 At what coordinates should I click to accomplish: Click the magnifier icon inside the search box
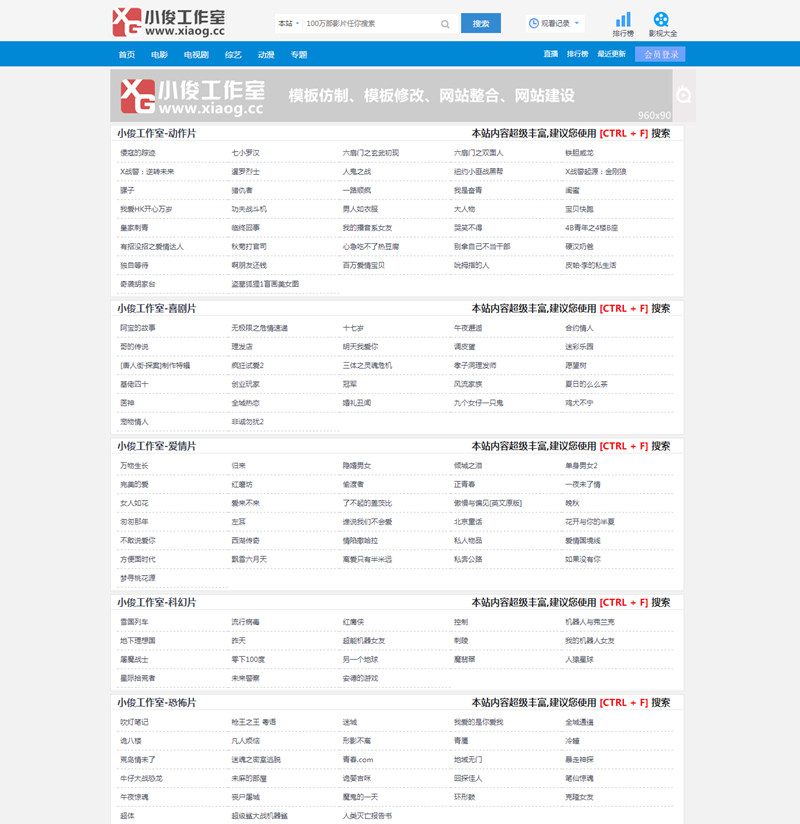click(x=445, y=24)
